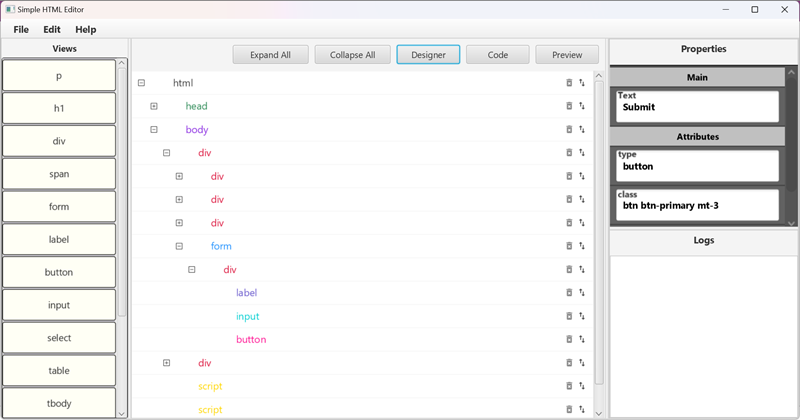
Task: Delete the button tree node with trash icon
Action: pyautogui.click(x=569, y=339)
